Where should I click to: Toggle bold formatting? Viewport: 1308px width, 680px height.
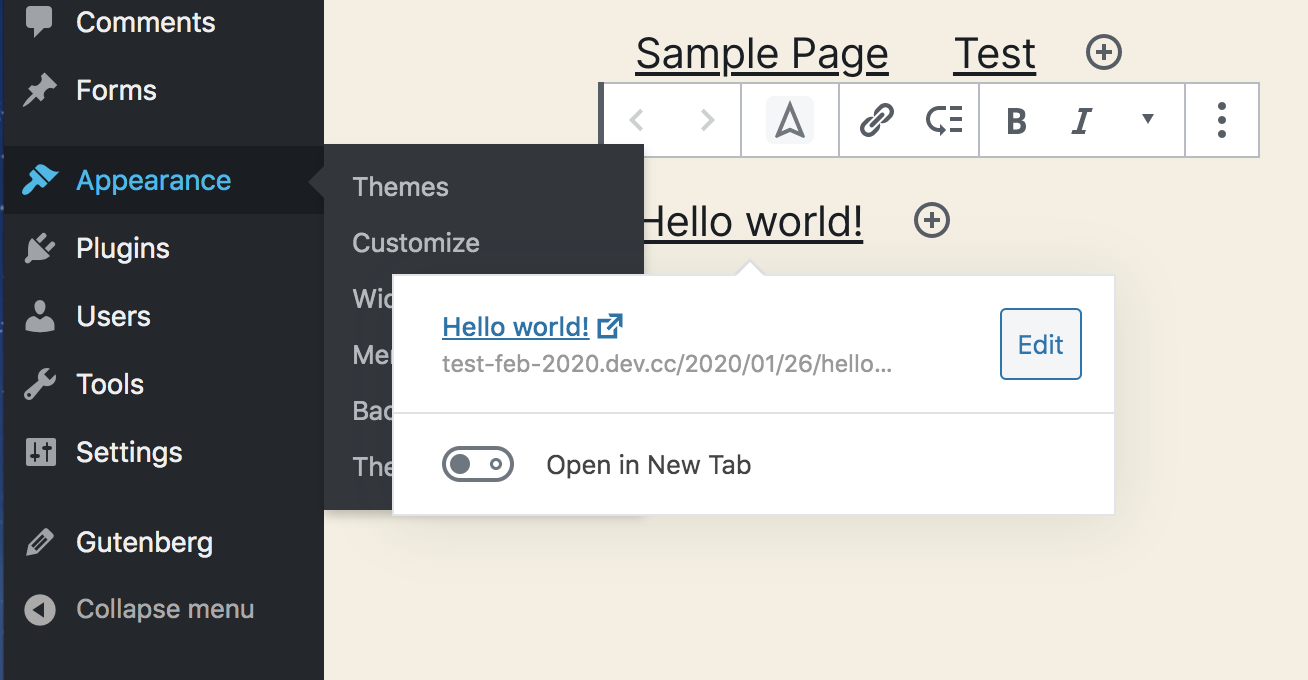pos(1015,119)
